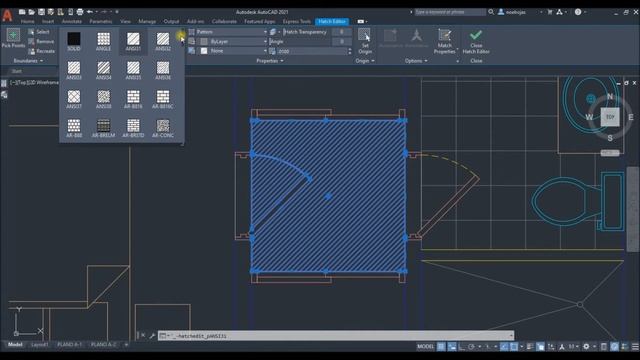Apply the ANSI35 hatch pattern

pos(133,68)
